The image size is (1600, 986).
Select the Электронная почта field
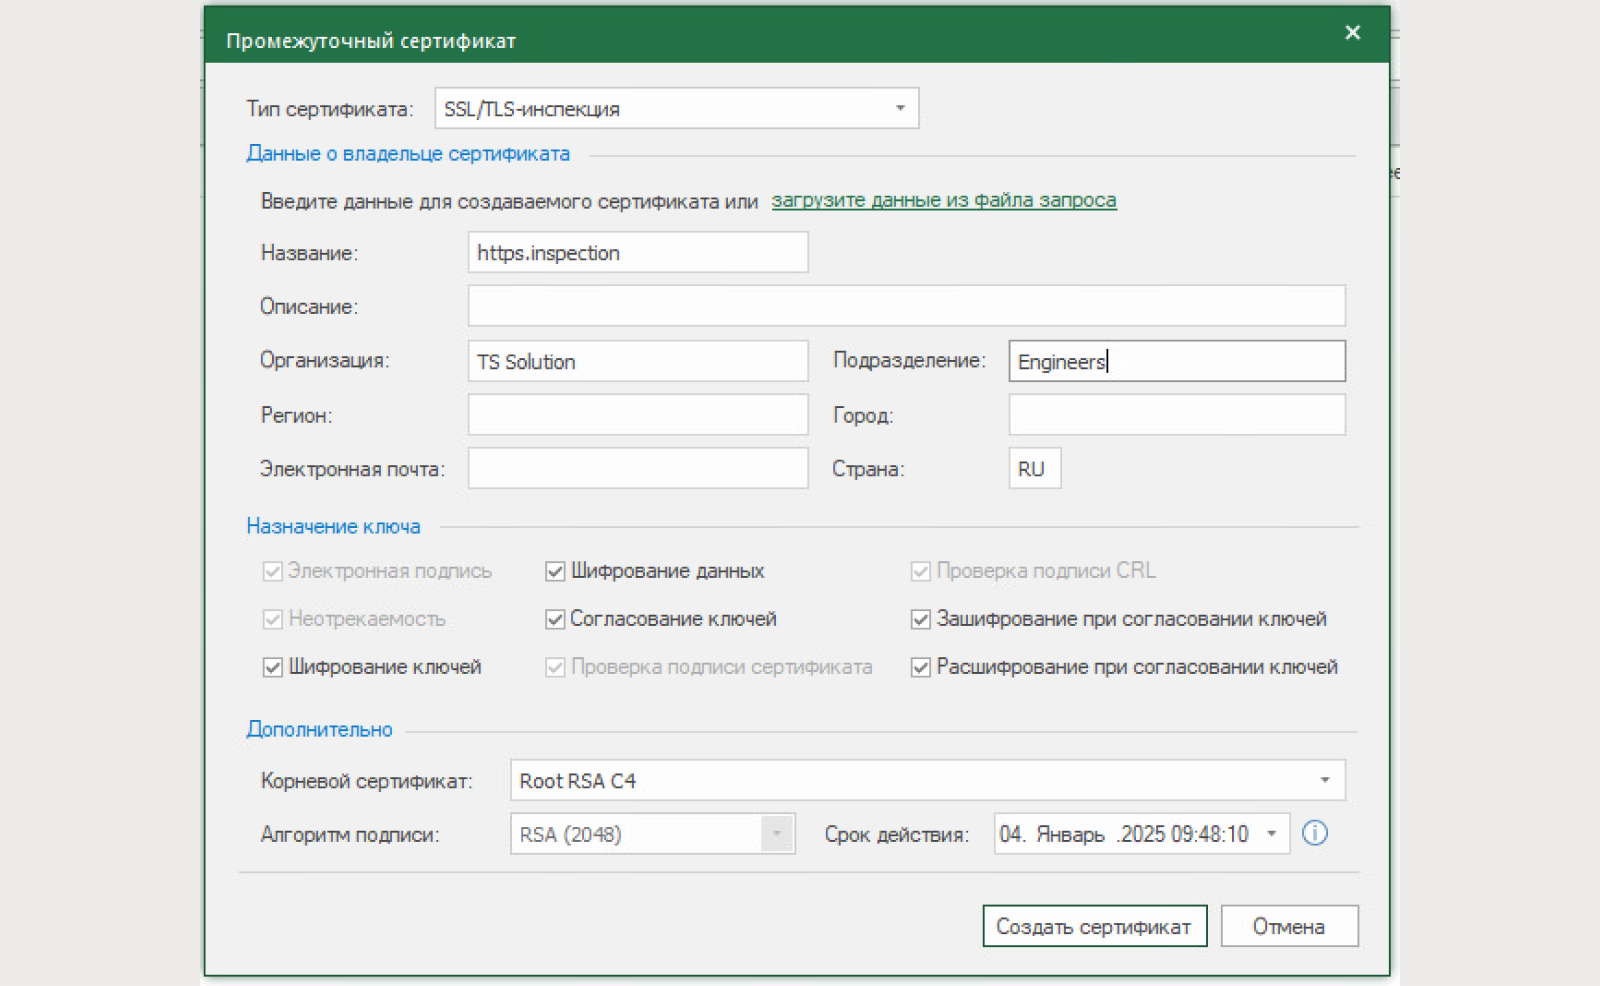(x=638, y=468)
